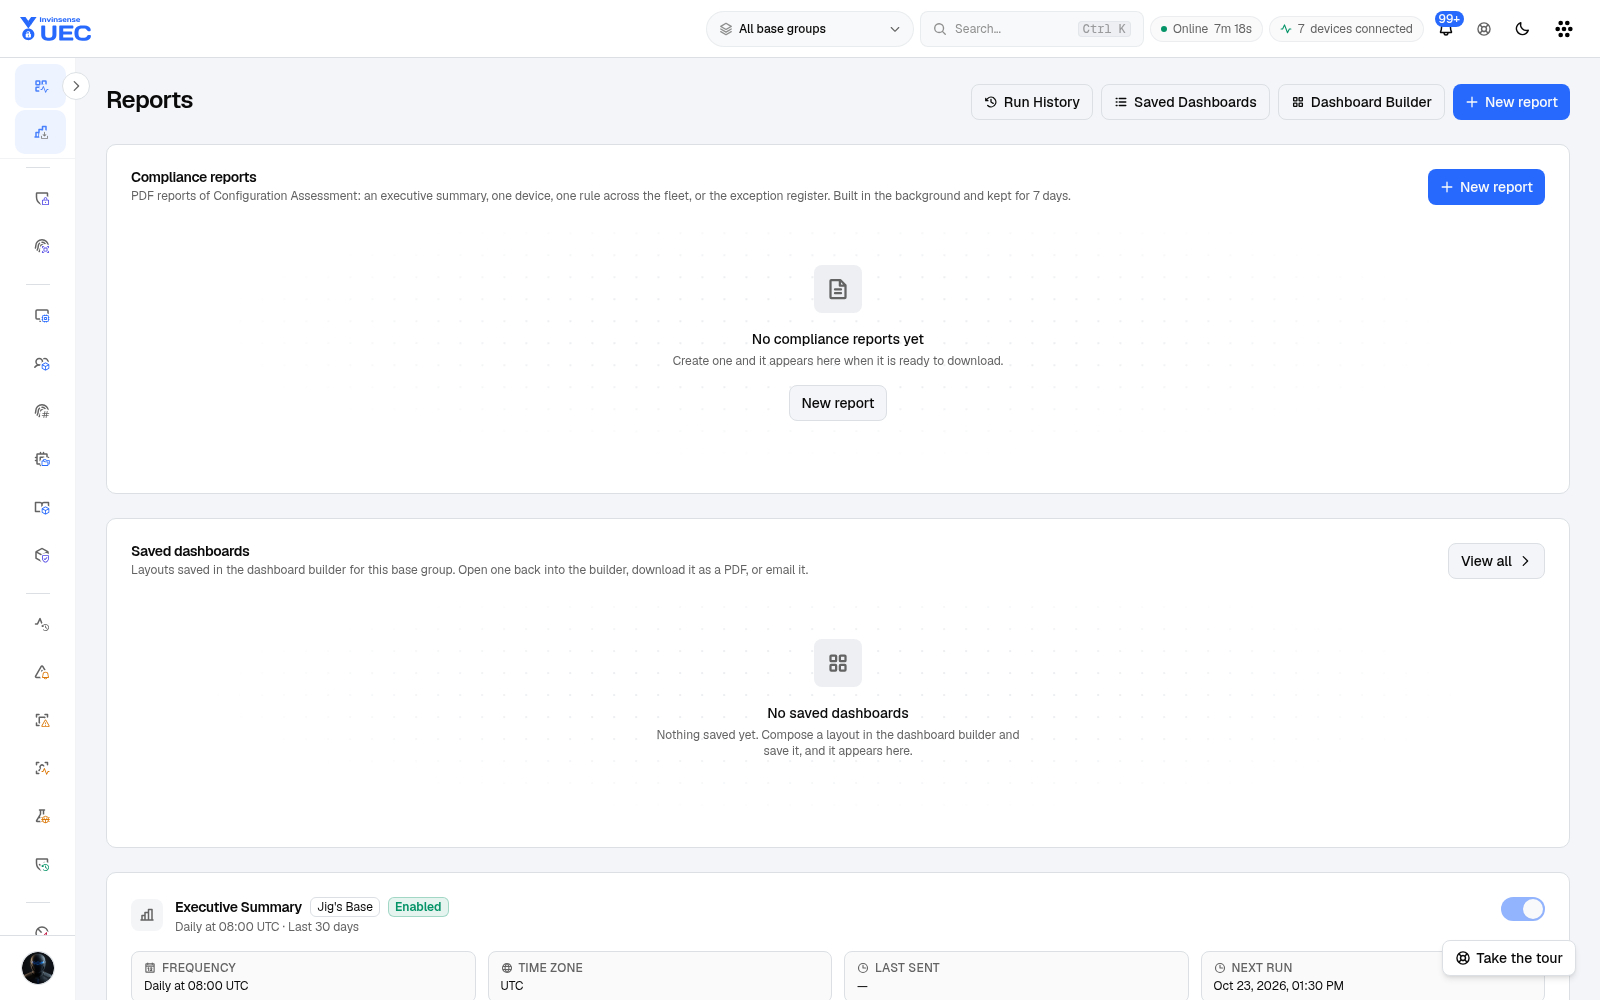This screenshot has height=1000, width=1600.
Task: Open the Dashboard Builder
Action: pos(1361,102)
